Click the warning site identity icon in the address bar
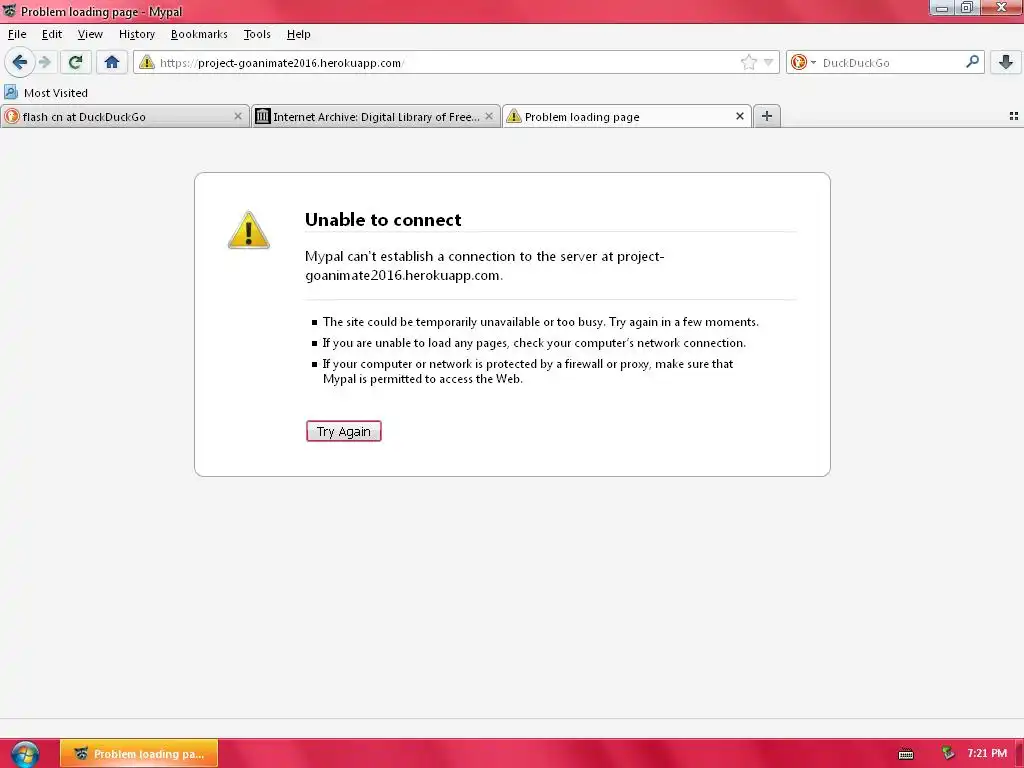The height and width of the screenshot is (768, 1024). click(147, 63)
